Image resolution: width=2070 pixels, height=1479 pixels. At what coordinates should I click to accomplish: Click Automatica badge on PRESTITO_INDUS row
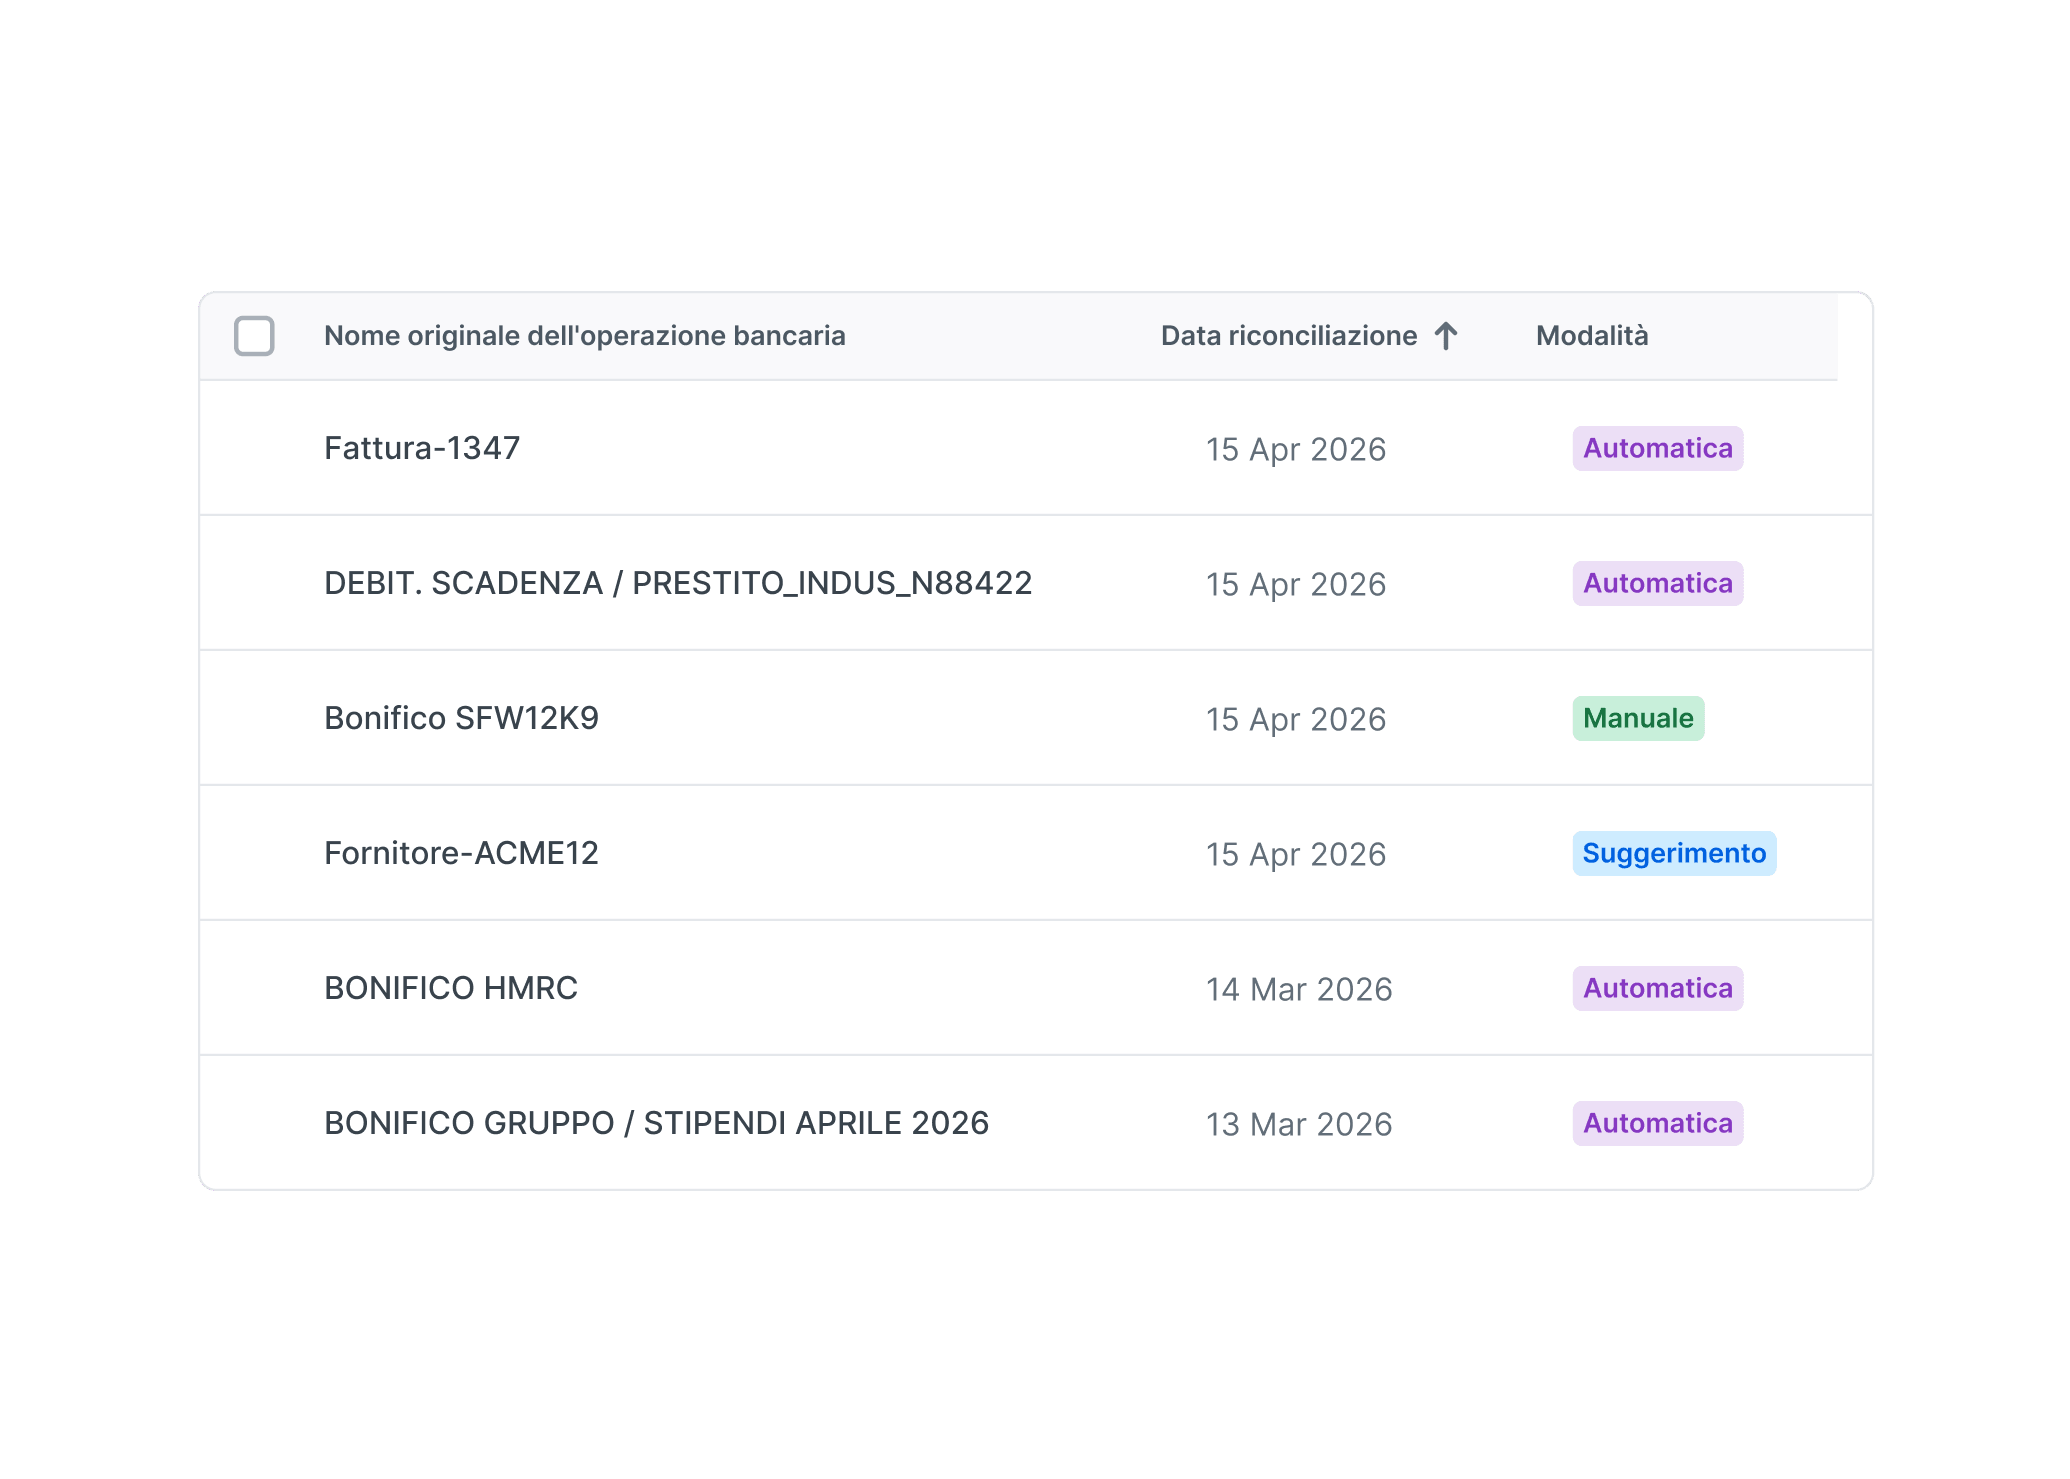point(1658,583)
